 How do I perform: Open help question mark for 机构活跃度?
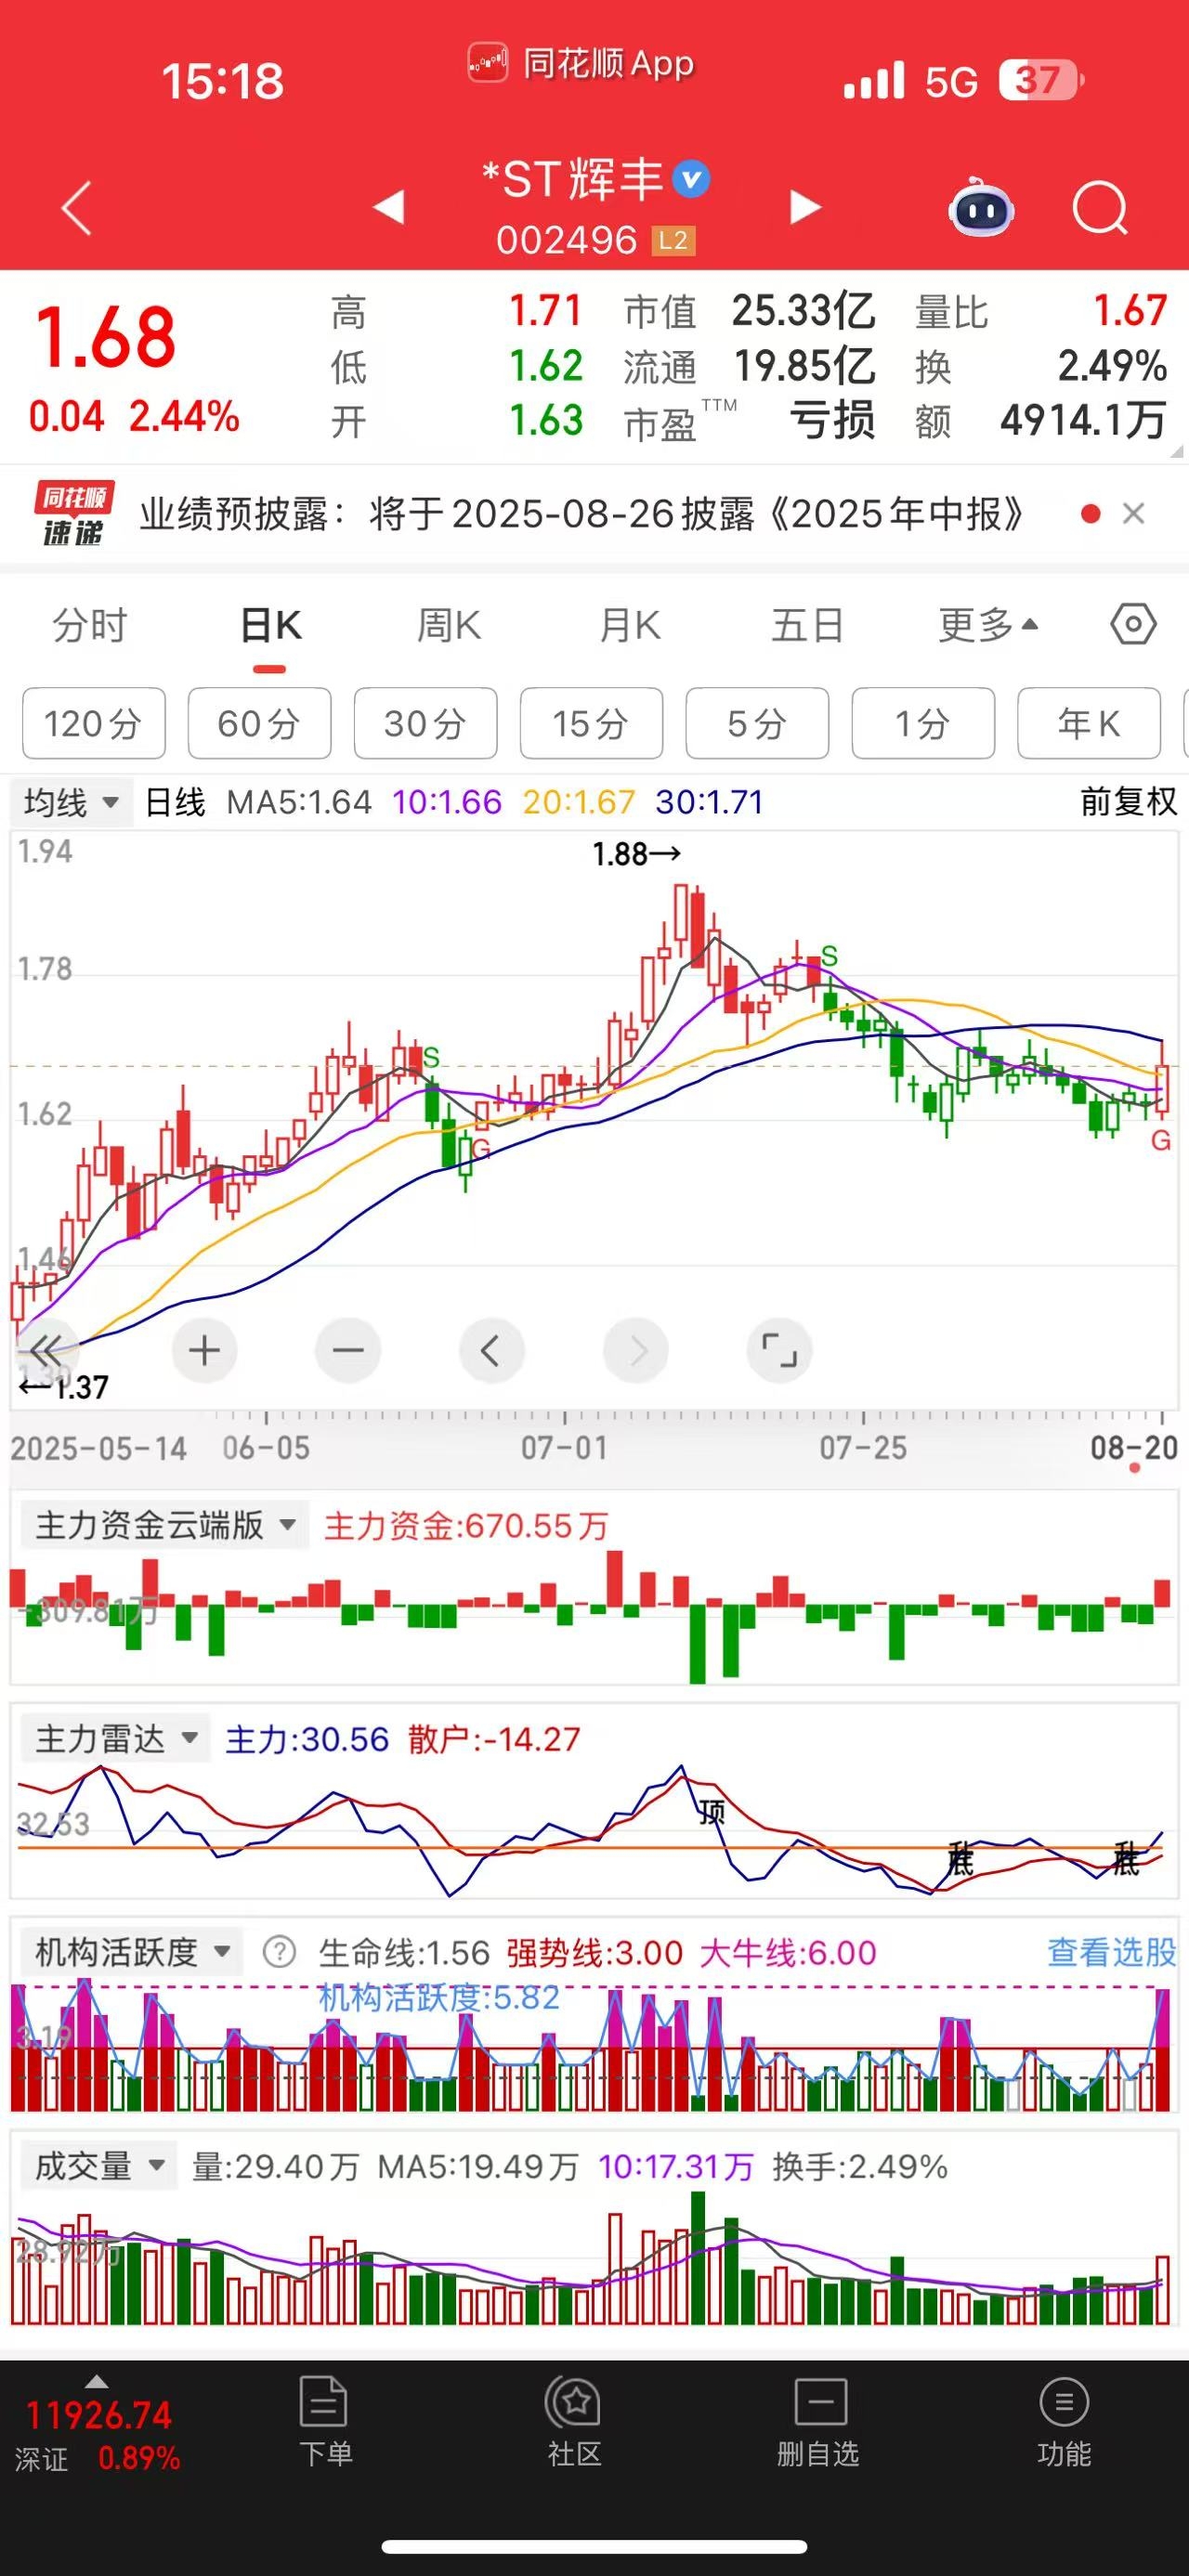[x=279, y=1951]
